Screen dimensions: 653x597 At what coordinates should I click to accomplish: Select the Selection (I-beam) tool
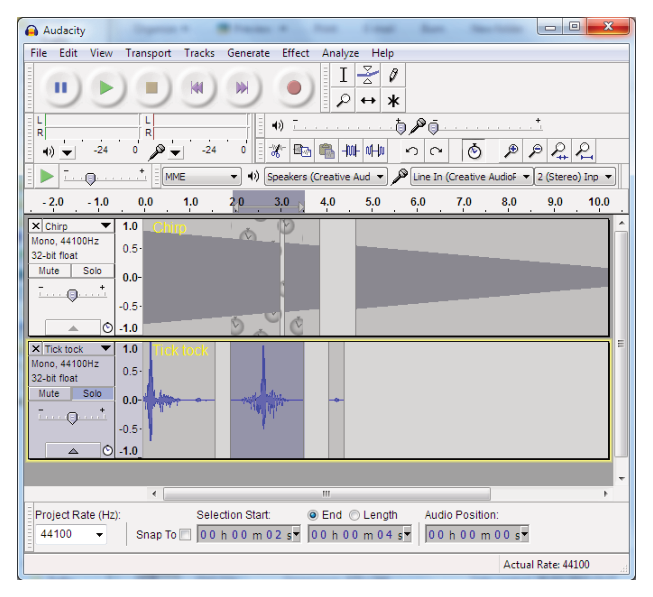(343, 75)
